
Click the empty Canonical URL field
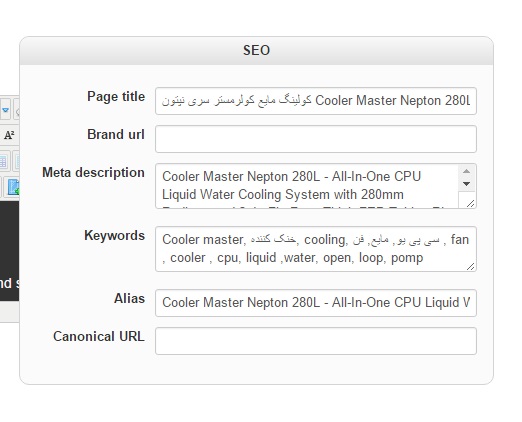[x=316, y=341]
